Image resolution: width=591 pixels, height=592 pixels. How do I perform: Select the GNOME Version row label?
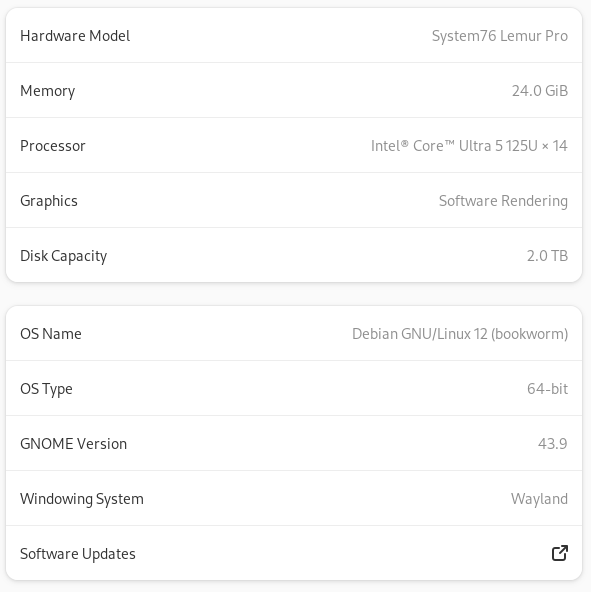[73, 444]
